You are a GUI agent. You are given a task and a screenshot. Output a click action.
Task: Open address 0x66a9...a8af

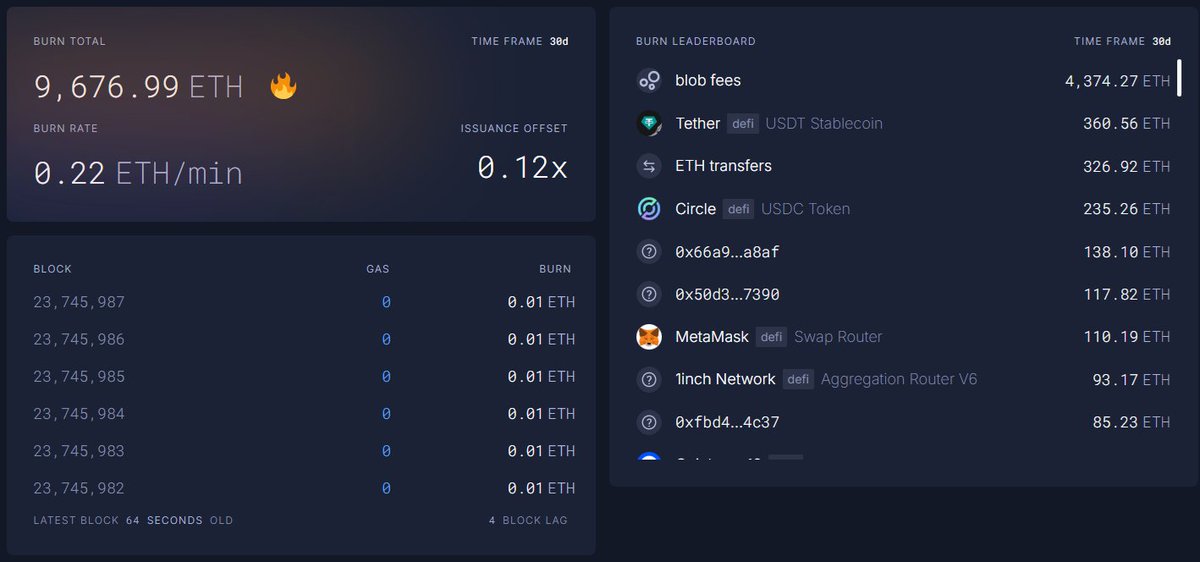click(x=727, y=252)
